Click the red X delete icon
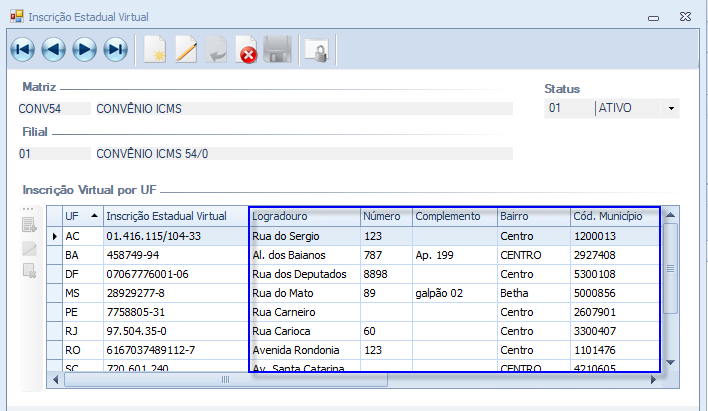Screen dimensions: 708x411 pyautogui.click(x=247, y=50)
